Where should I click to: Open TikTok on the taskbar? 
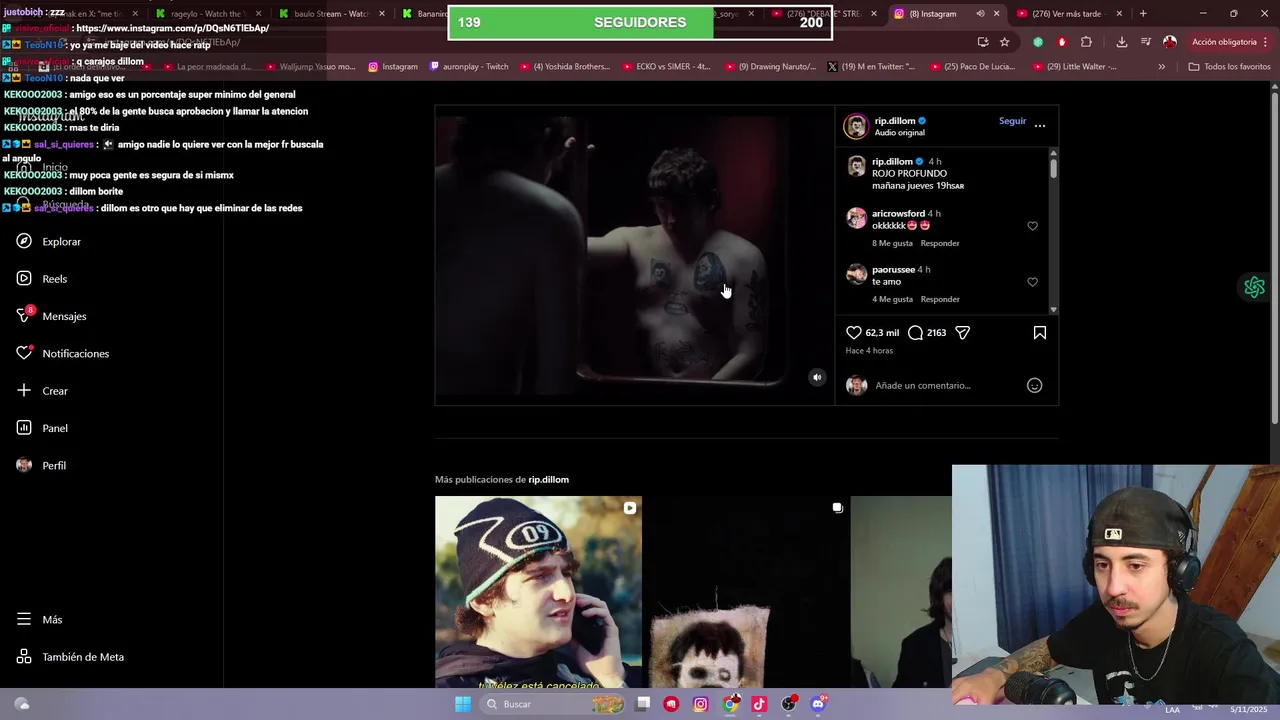pos(759,704)
